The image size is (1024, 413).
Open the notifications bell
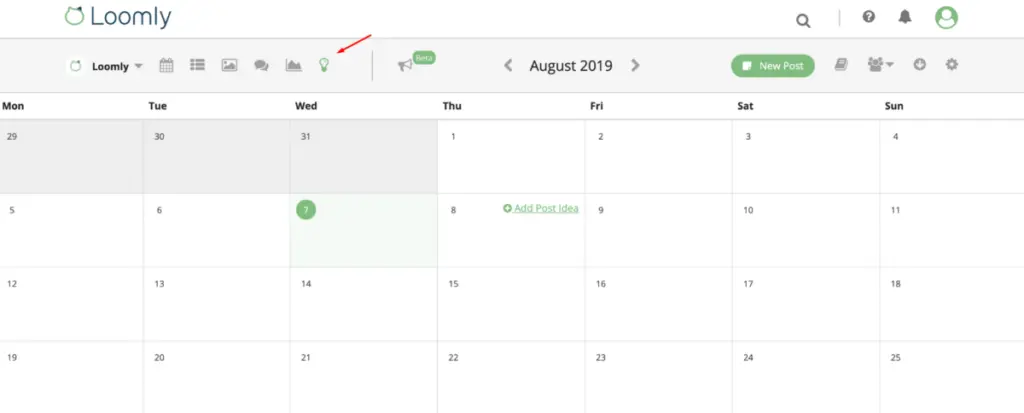(905, 17)
